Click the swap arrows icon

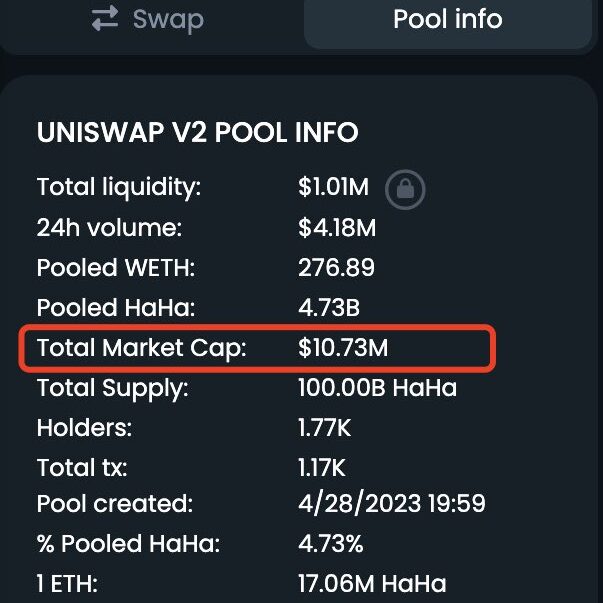coord(105,18)
